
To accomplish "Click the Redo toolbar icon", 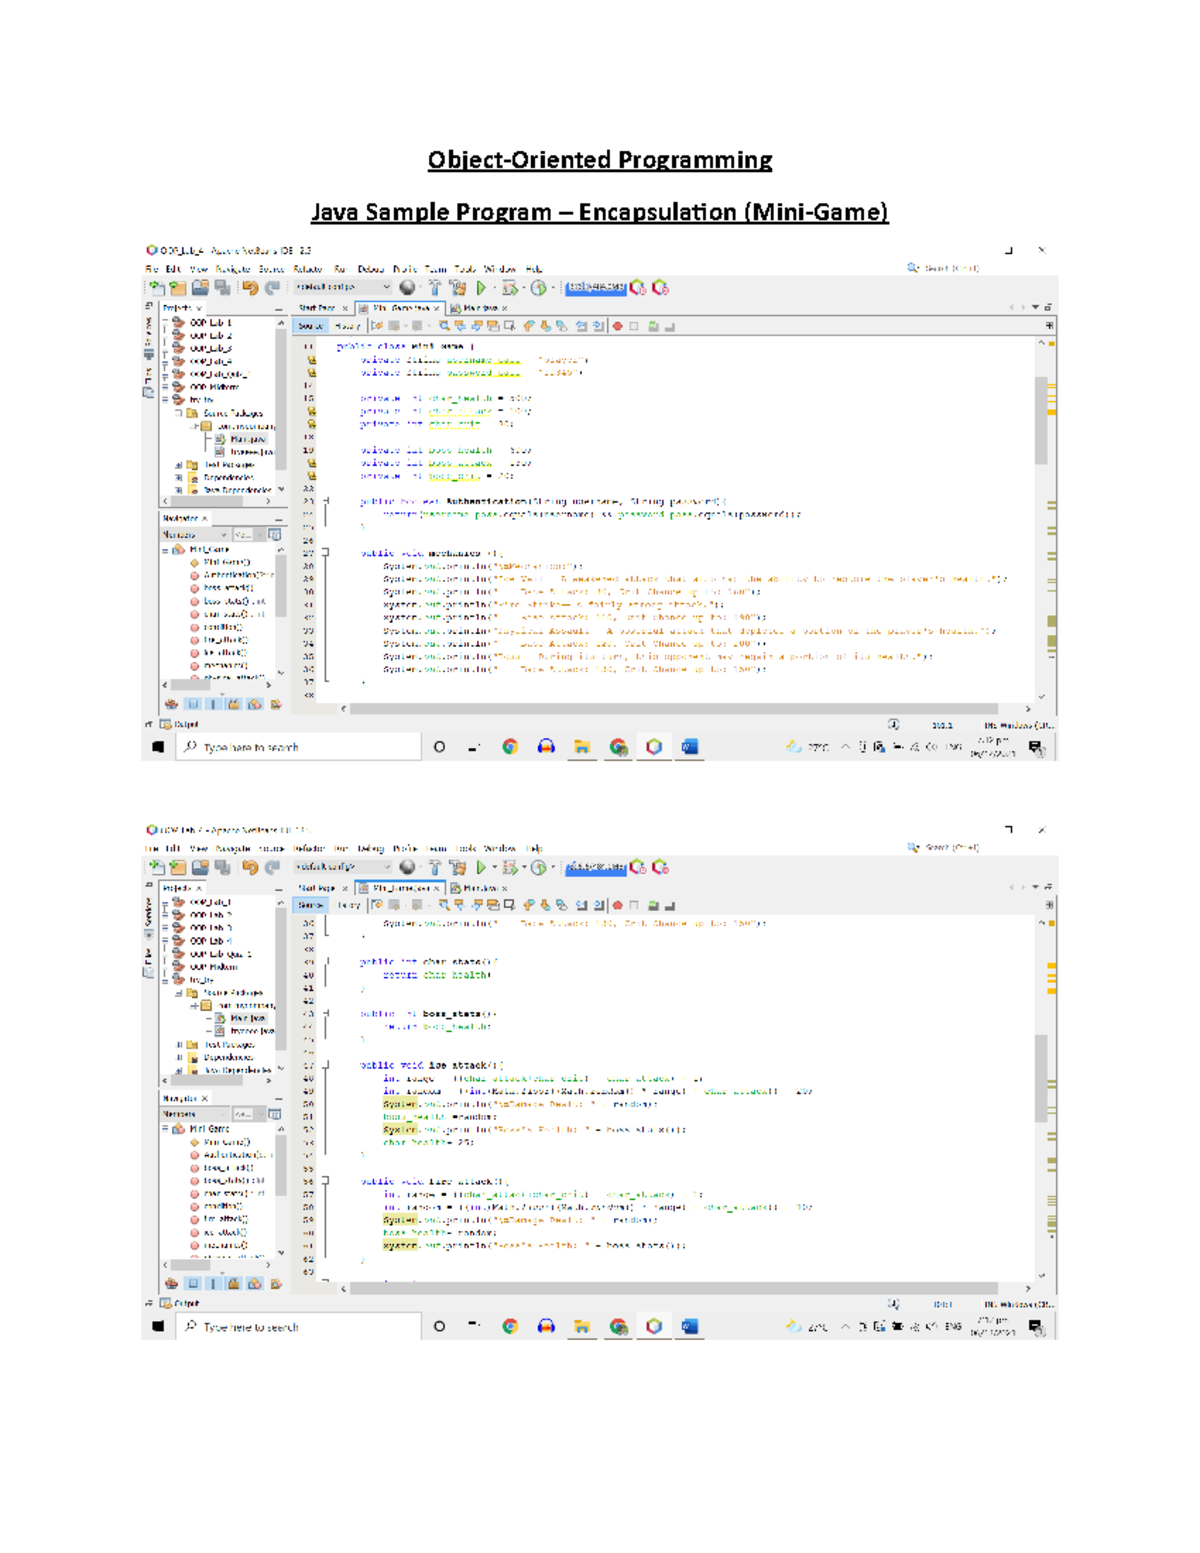I will click(274, 288).
